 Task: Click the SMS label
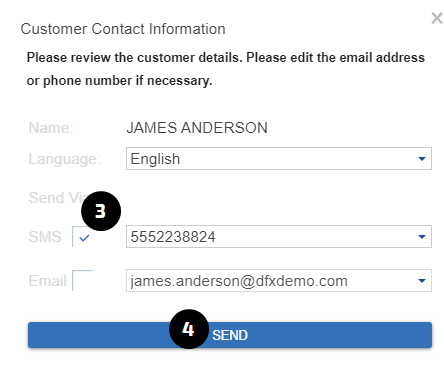pos(45,237)
